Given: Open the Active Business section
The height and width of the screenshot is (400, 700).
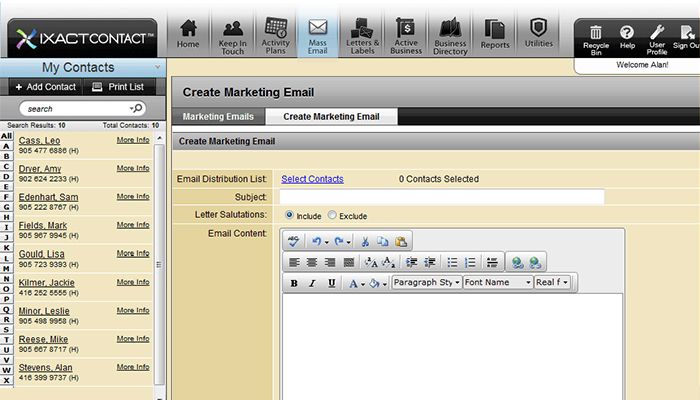Looking at the screenshot, I should (x=406, y=36).
